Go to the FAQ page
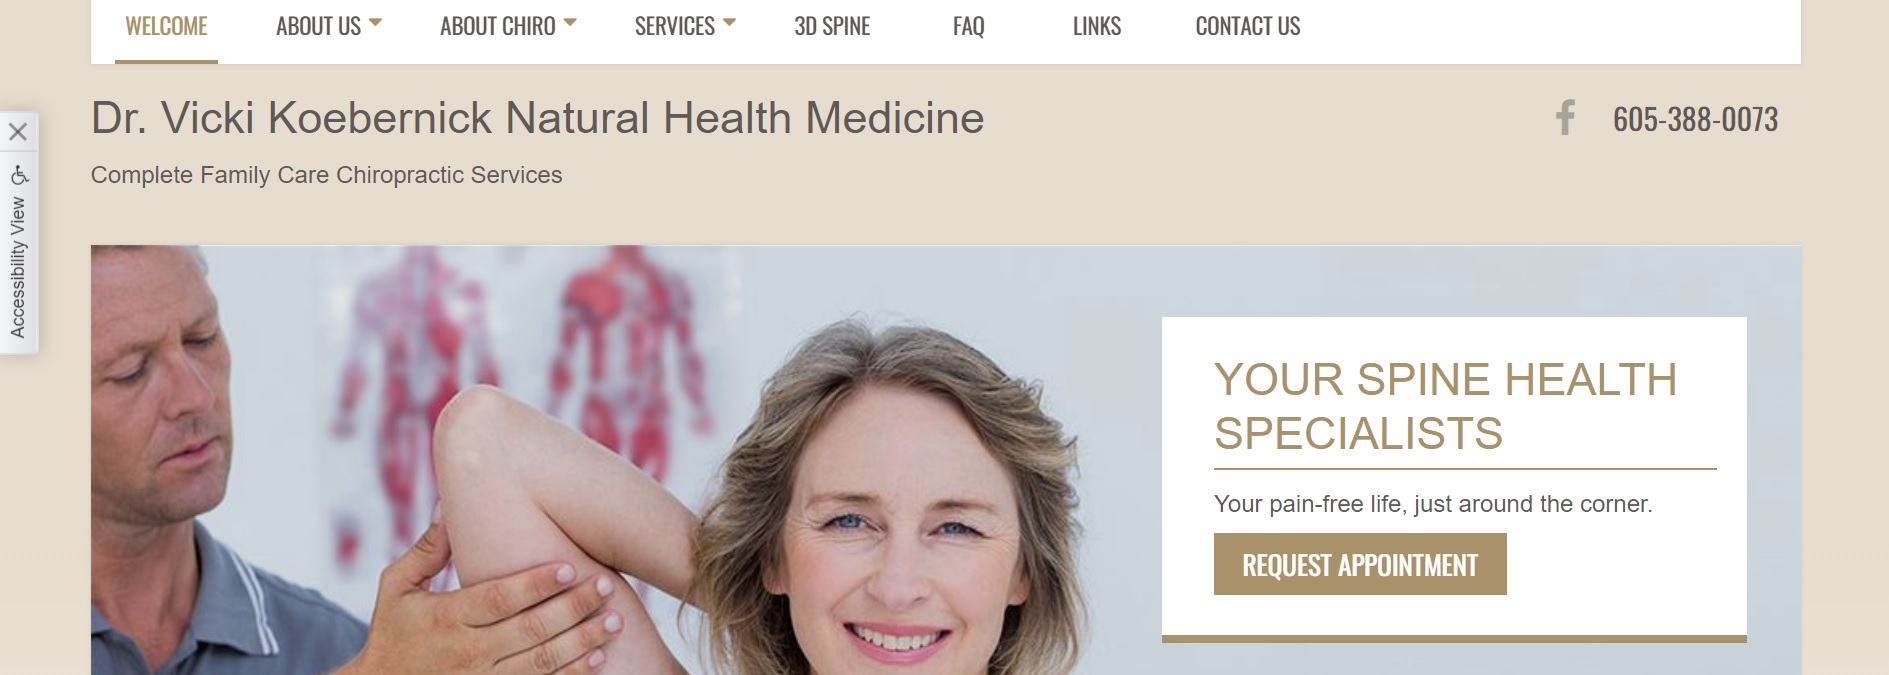 (x=968, y=26)
